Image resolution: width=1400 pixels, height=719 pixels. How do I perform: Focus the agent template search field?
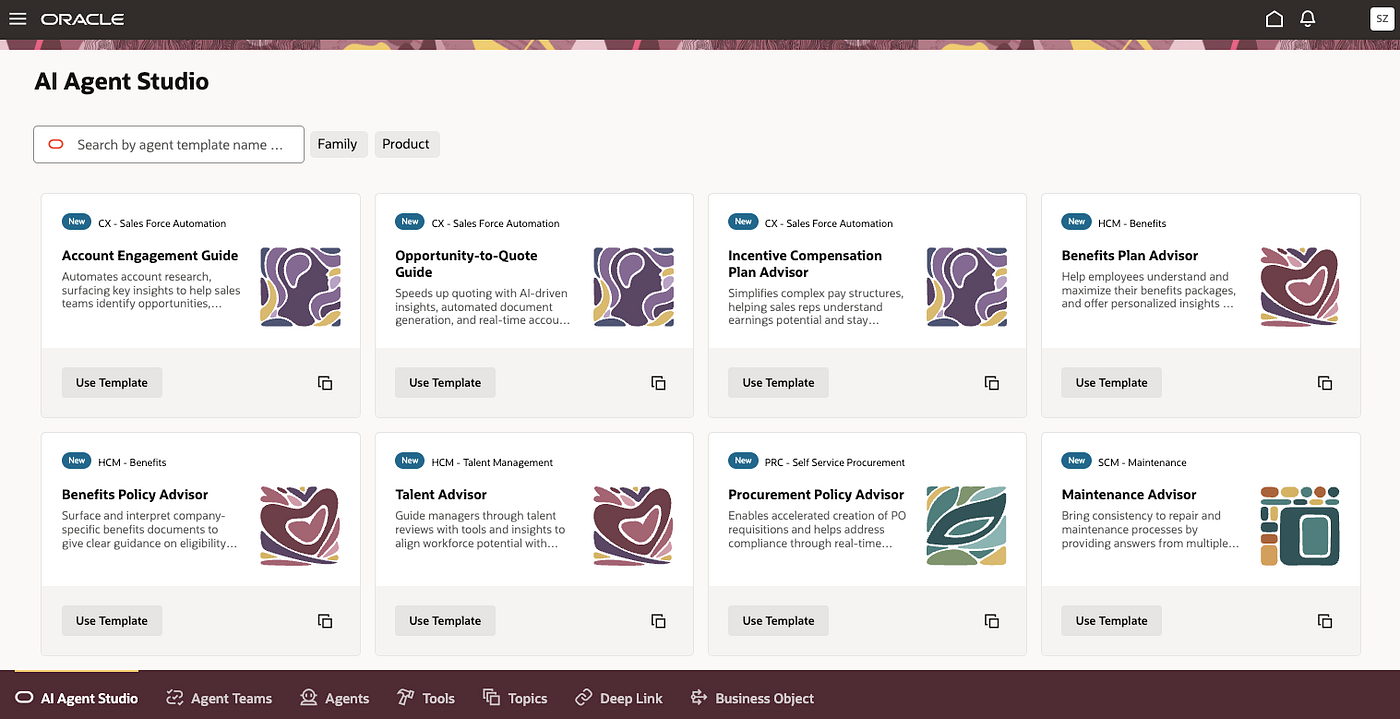pos(169,144)
